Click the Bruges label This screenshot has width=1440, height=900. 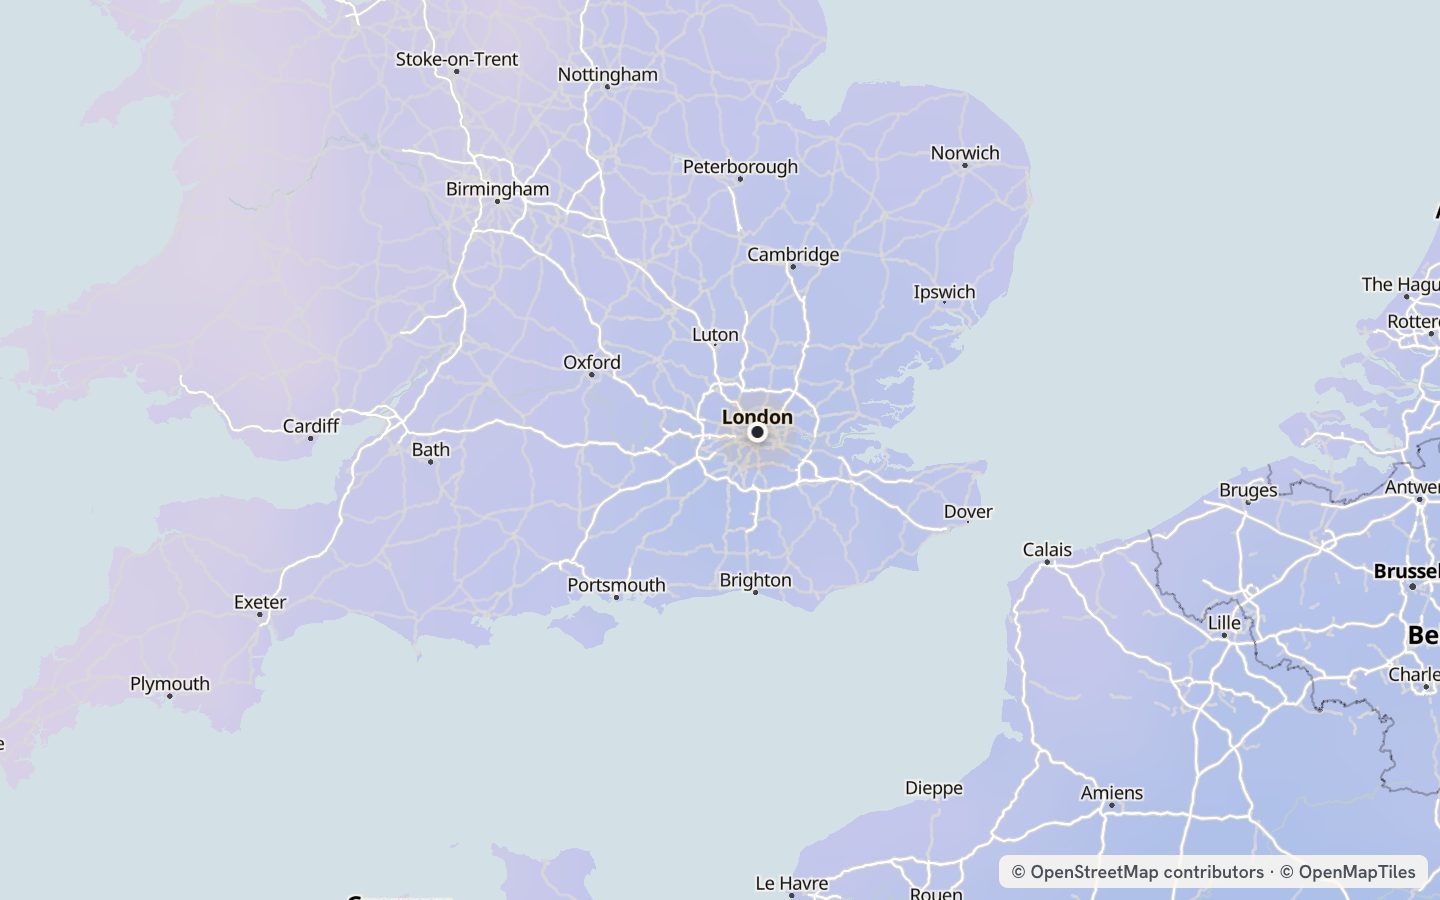pyautogui.click(x=1248, y=490)
